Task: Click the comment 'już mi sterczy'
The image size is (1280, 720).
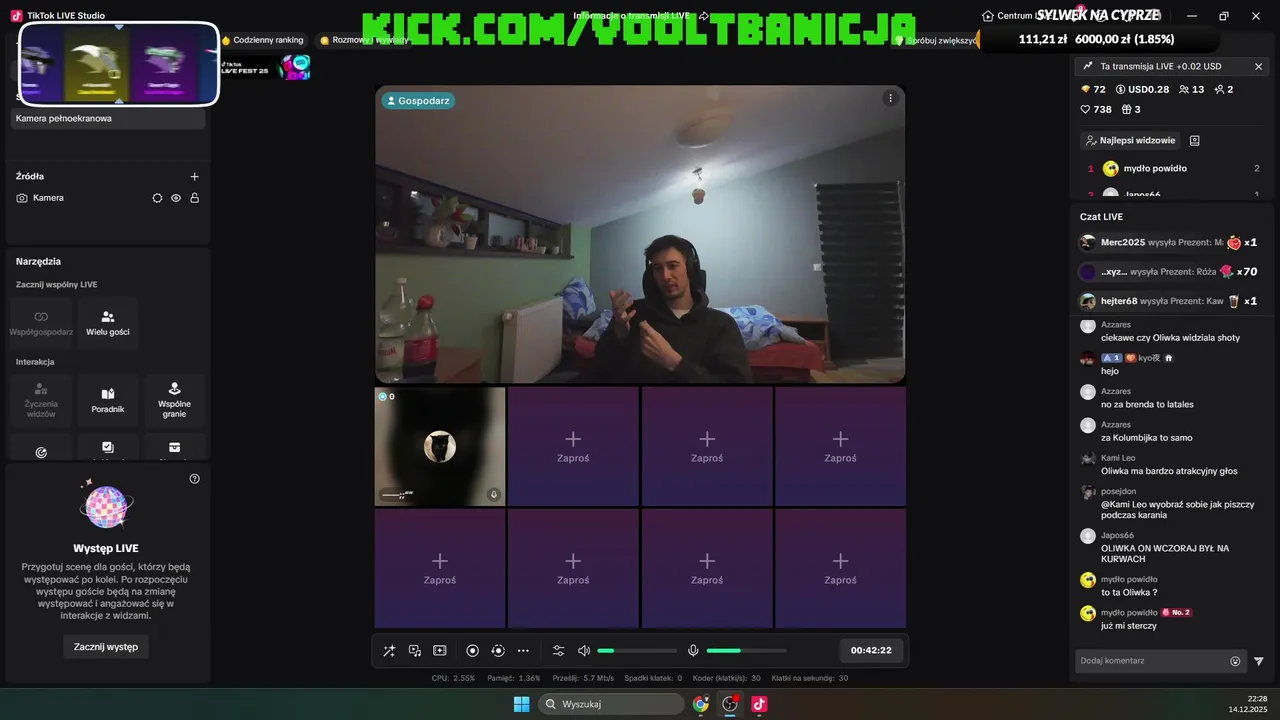Action: (1128, 626)
